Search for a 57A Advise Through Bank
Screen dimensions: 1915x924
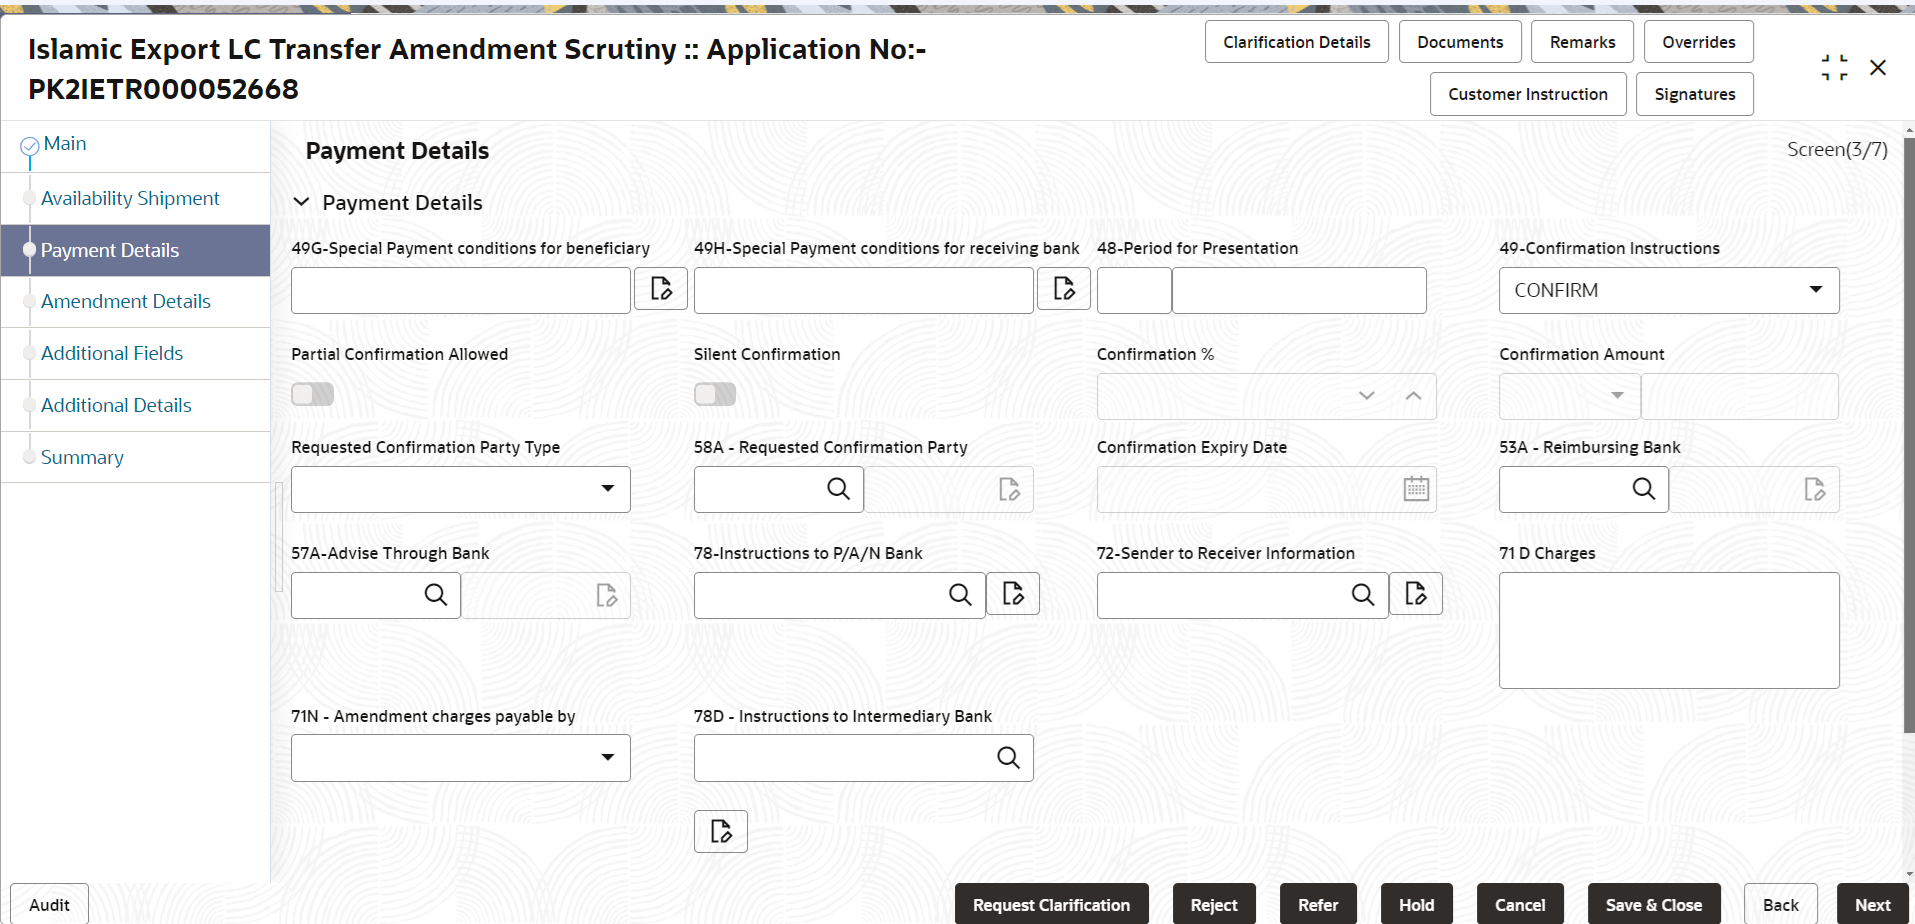pos(436,594)
